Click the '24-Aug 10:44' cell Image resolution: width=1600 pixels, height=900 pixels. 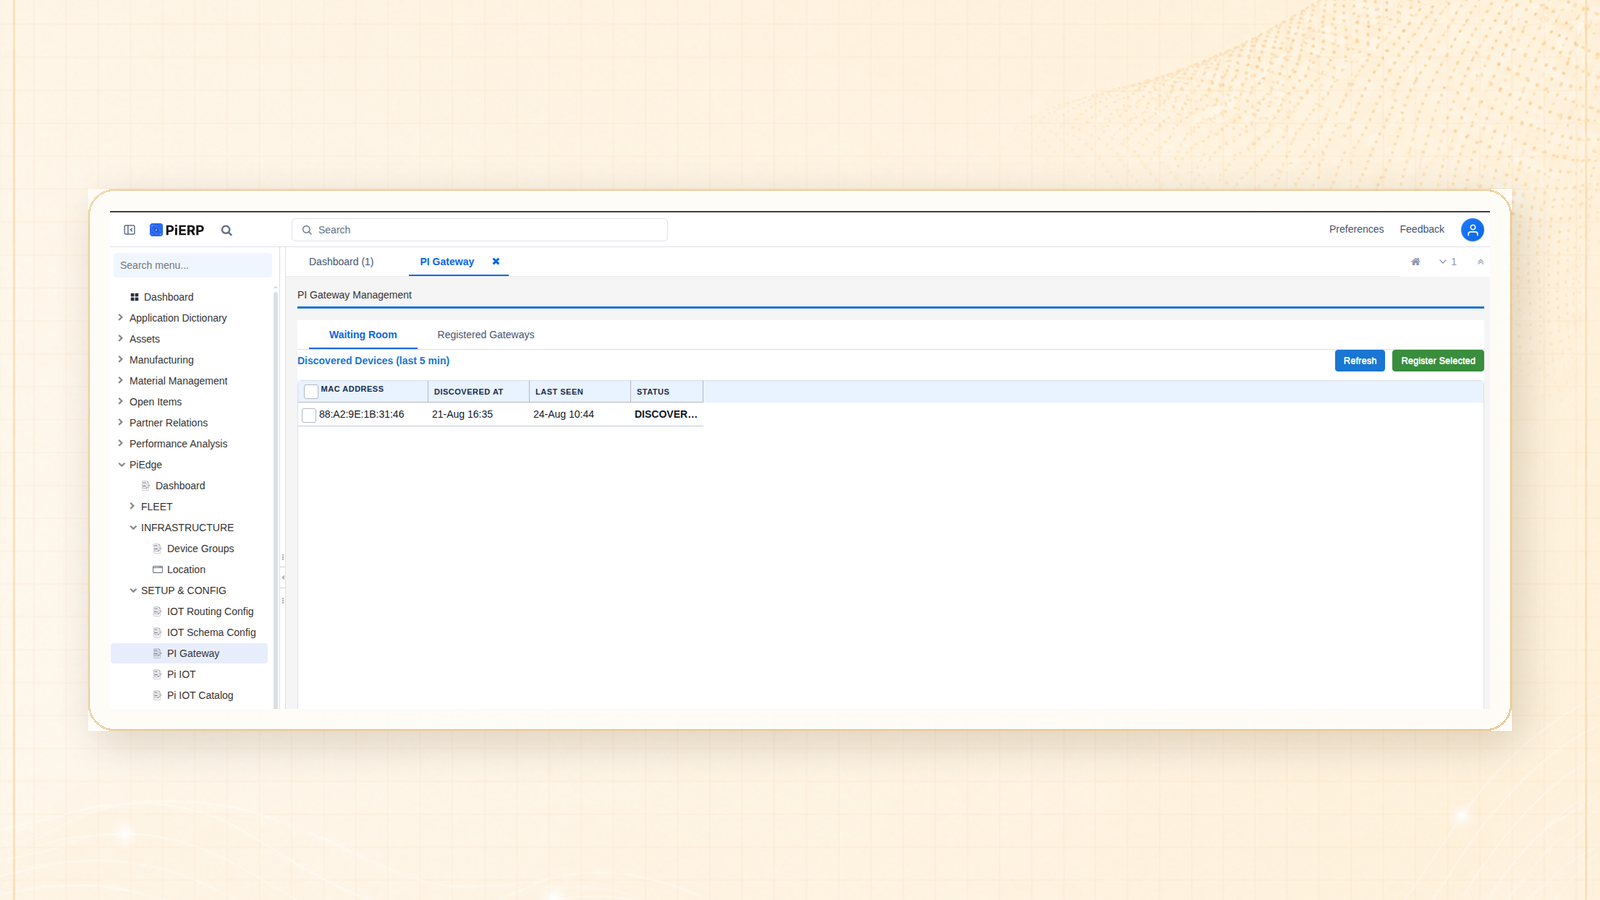pos(564,415)
